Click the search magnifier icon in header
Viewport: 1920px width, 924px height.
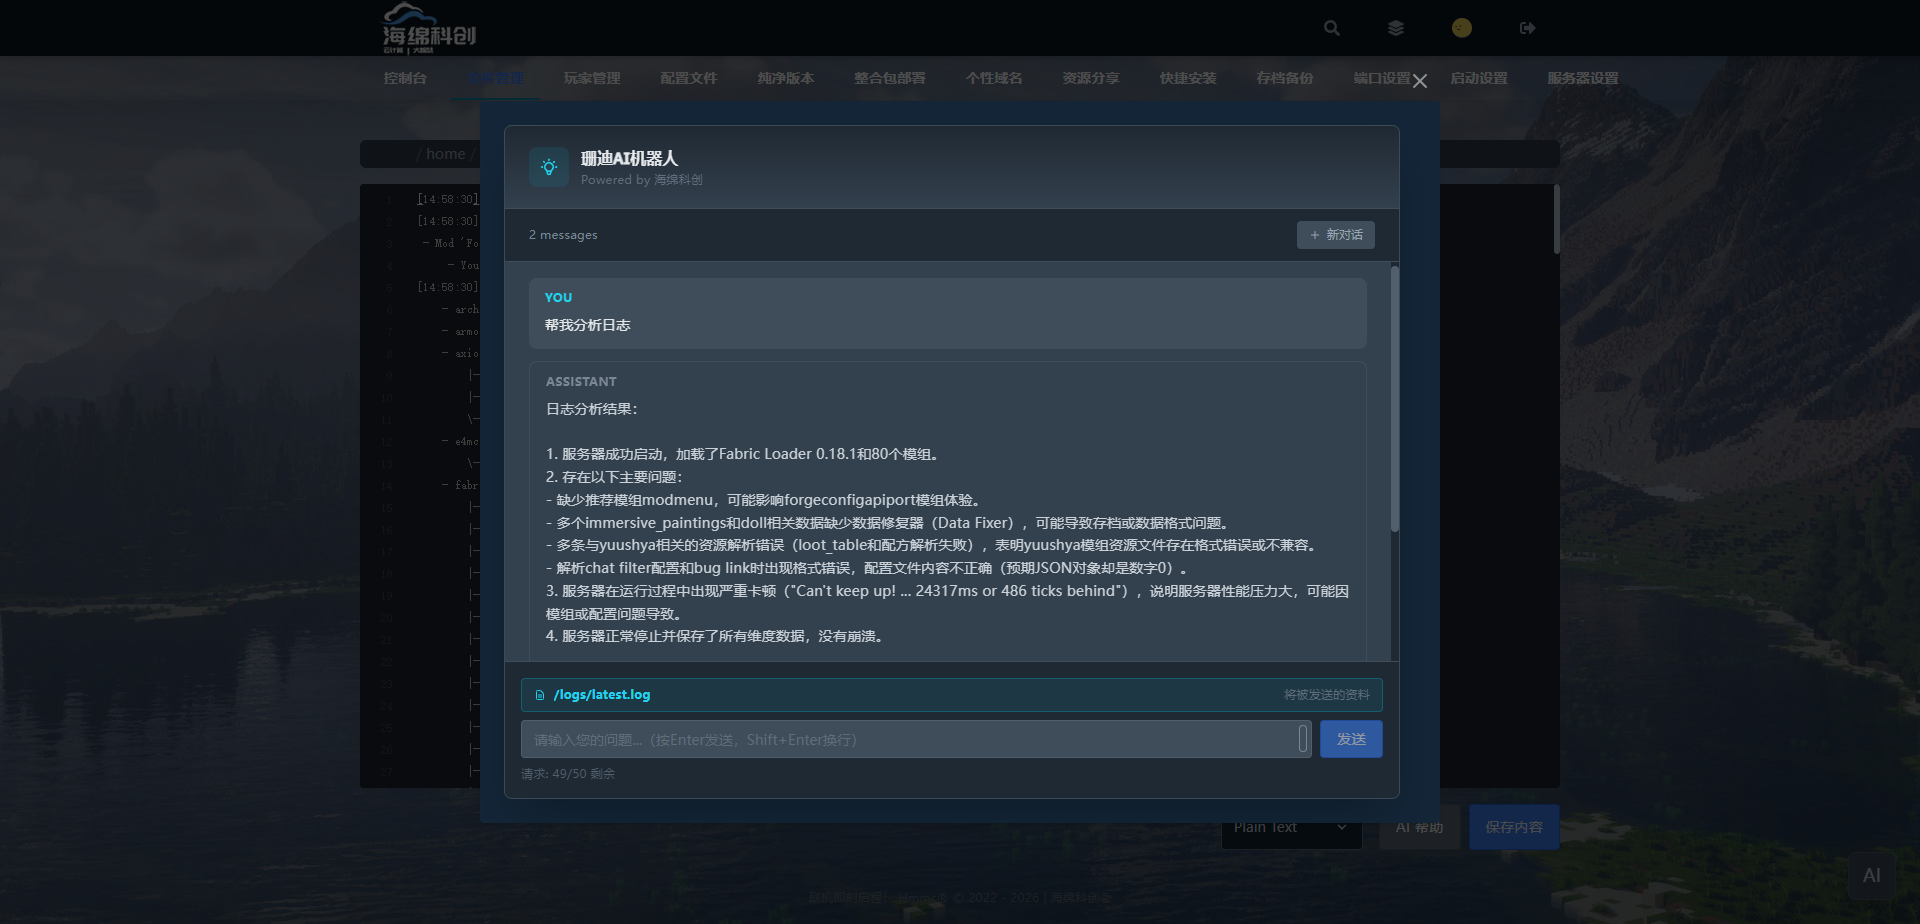(x=1331, y=28)
